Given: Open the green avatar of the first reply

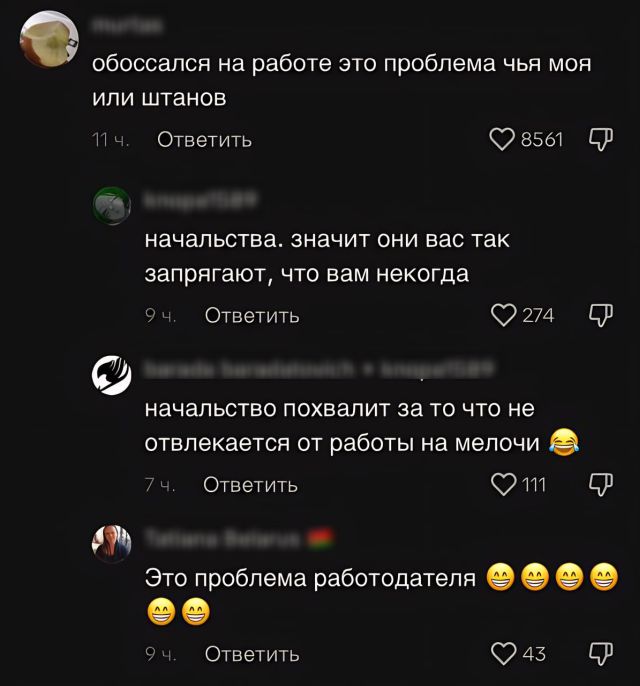Looking at the screenshot, I should click(x=112, y=206).
